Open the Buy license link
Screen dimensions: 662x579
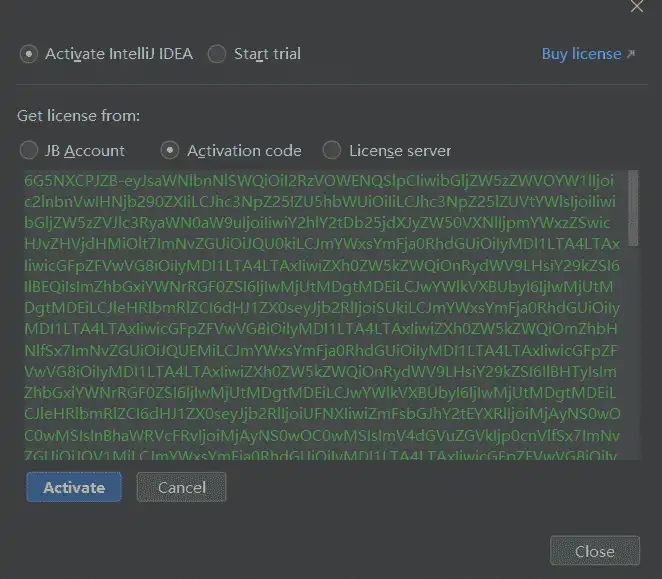pyautogui.click(x=581, y=54)
